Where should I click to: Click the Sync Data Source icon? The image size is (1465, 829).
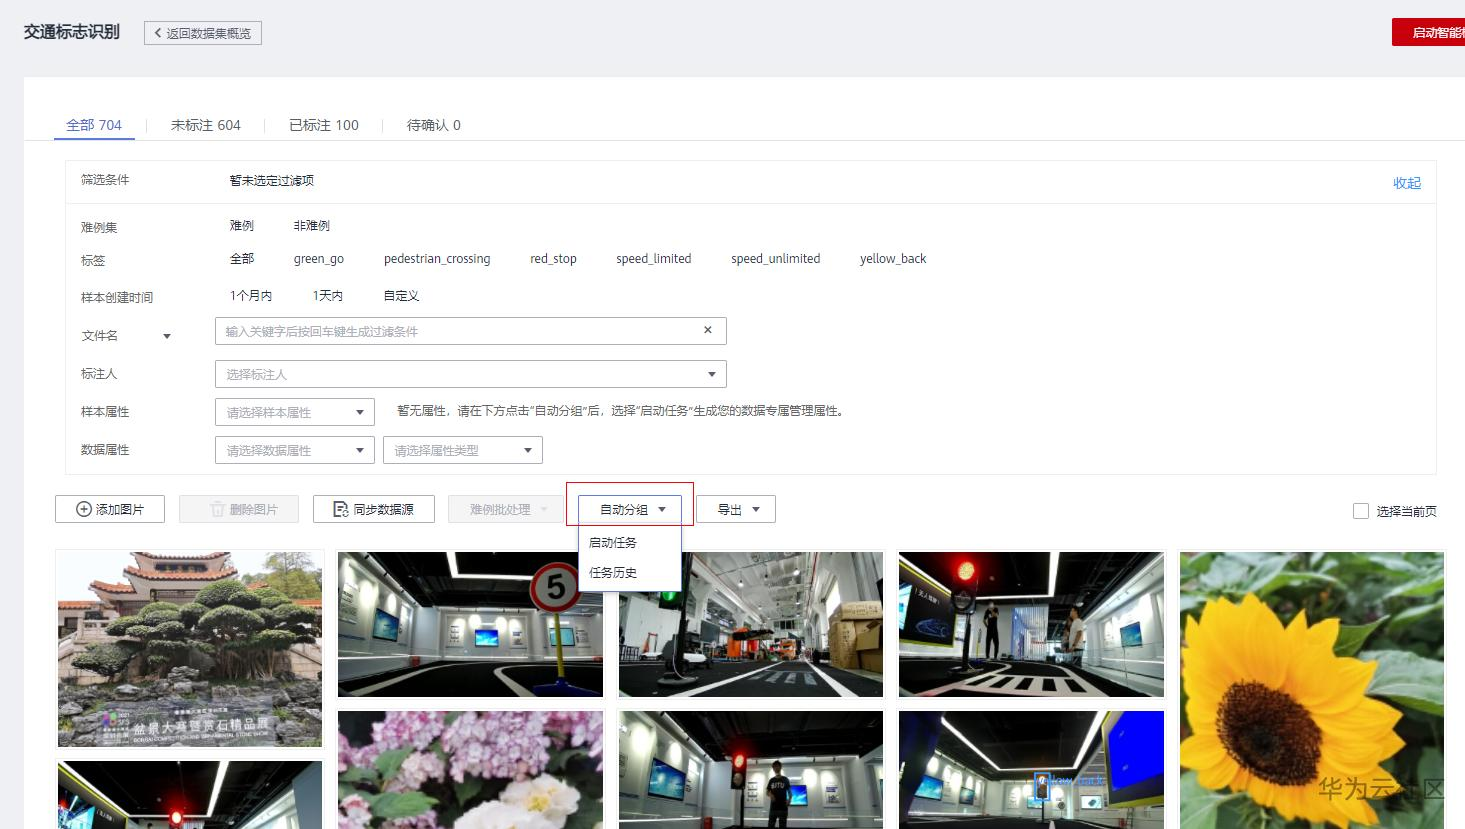(x=342, y=509)
